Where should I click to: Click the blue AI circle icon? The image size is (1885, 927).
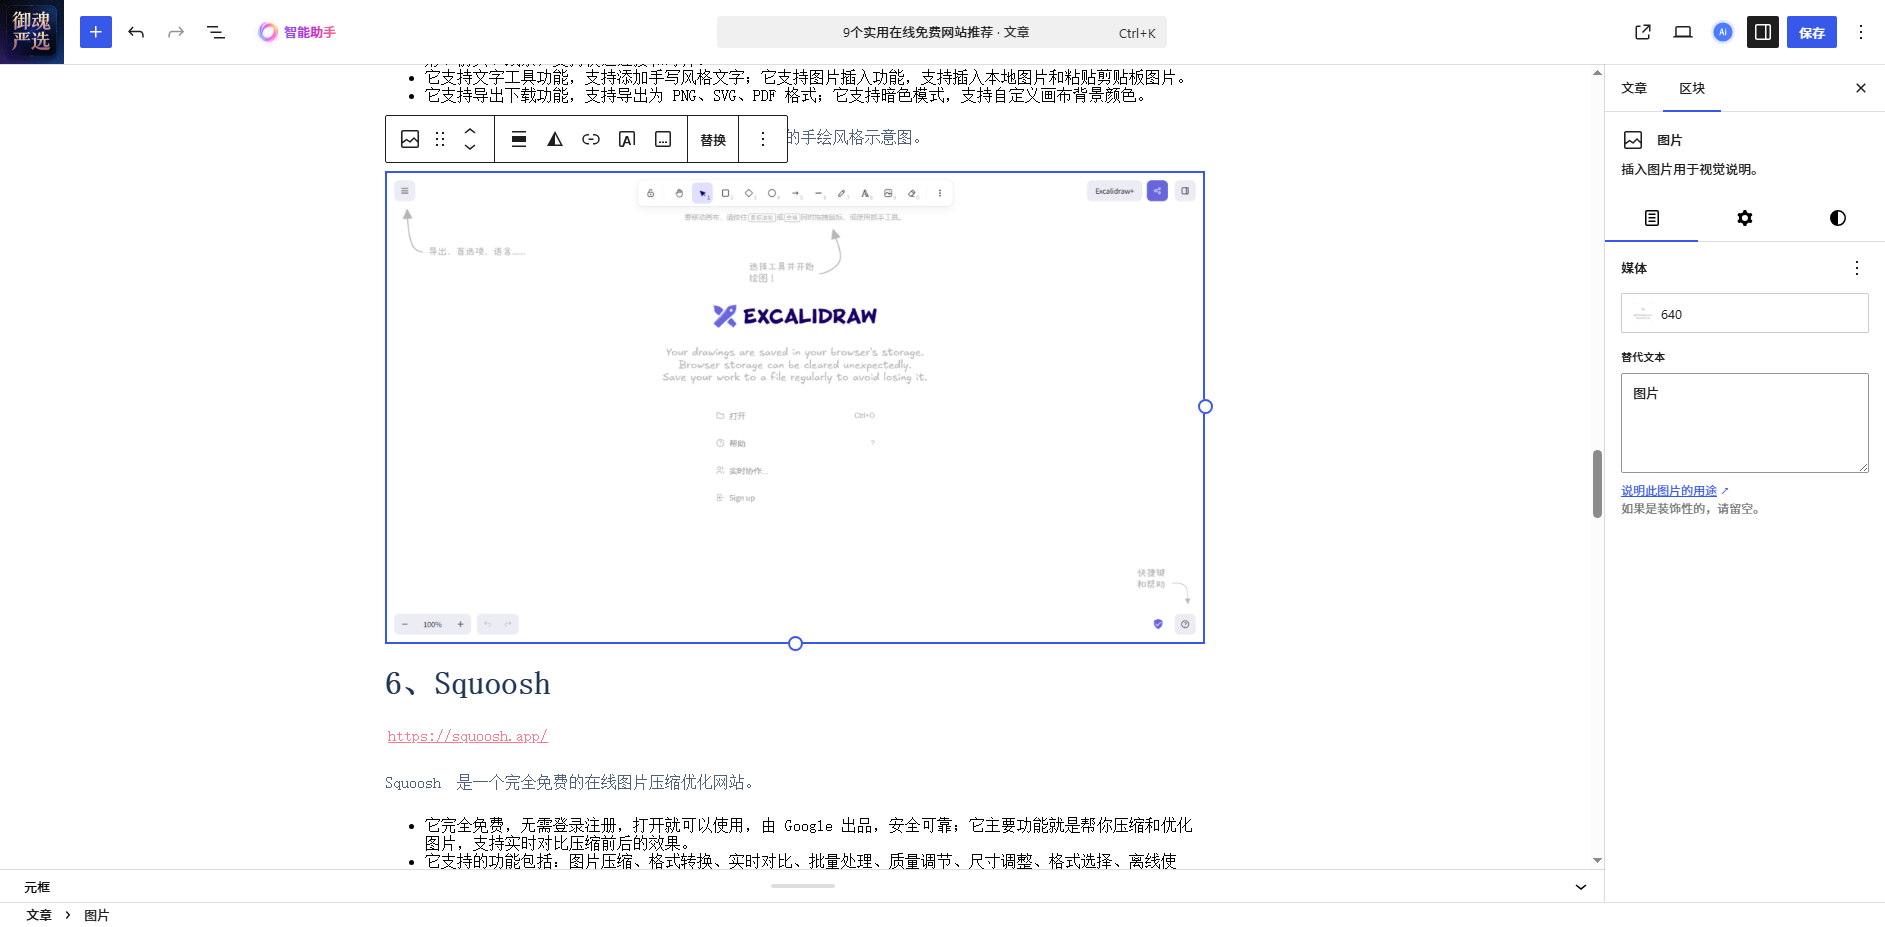click(1723, 32)
